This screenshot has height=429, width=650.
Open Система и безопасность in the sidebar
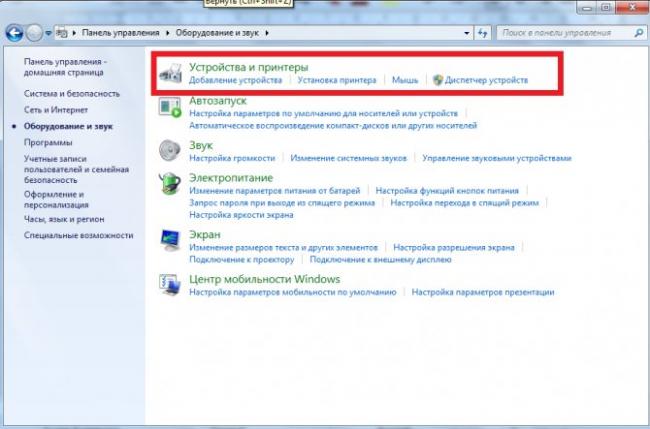point(72,94)
